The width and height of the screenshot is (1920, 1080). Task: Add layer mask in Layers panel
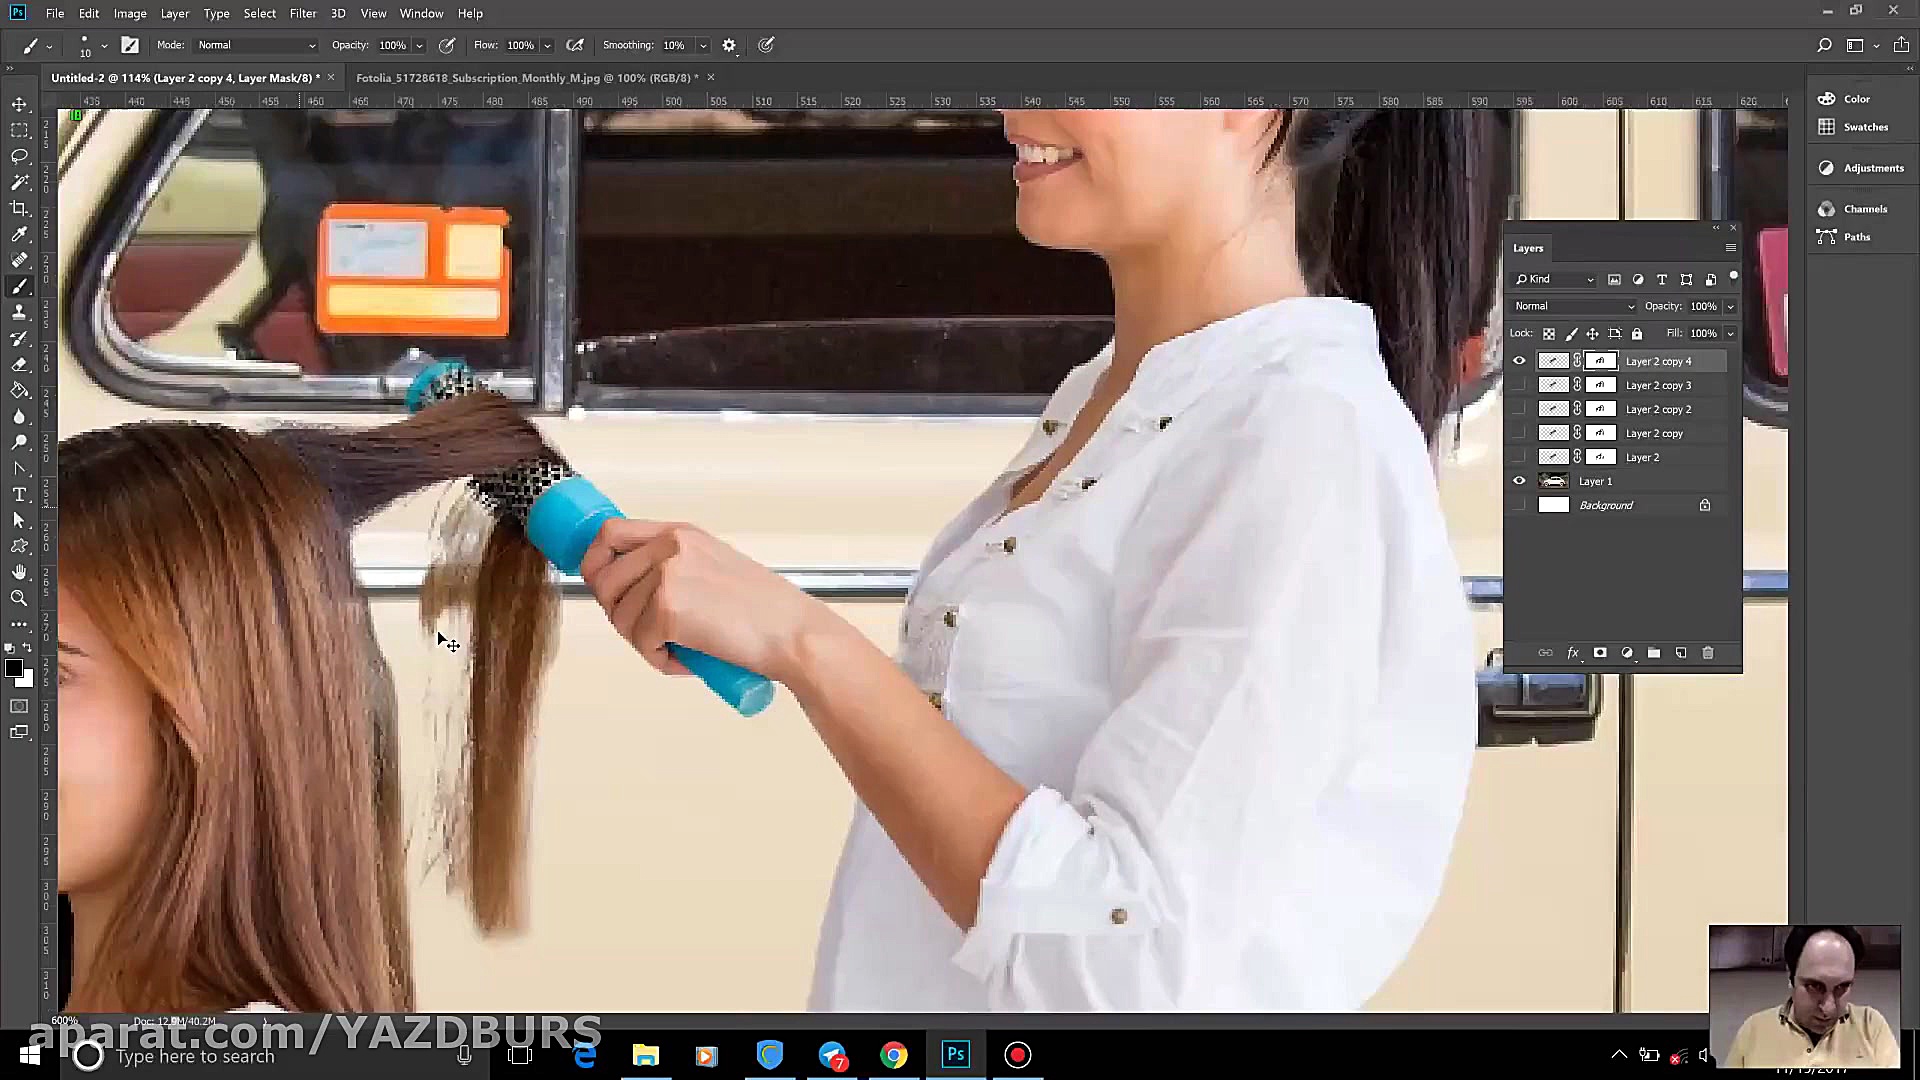click(x=1600, y=653)
